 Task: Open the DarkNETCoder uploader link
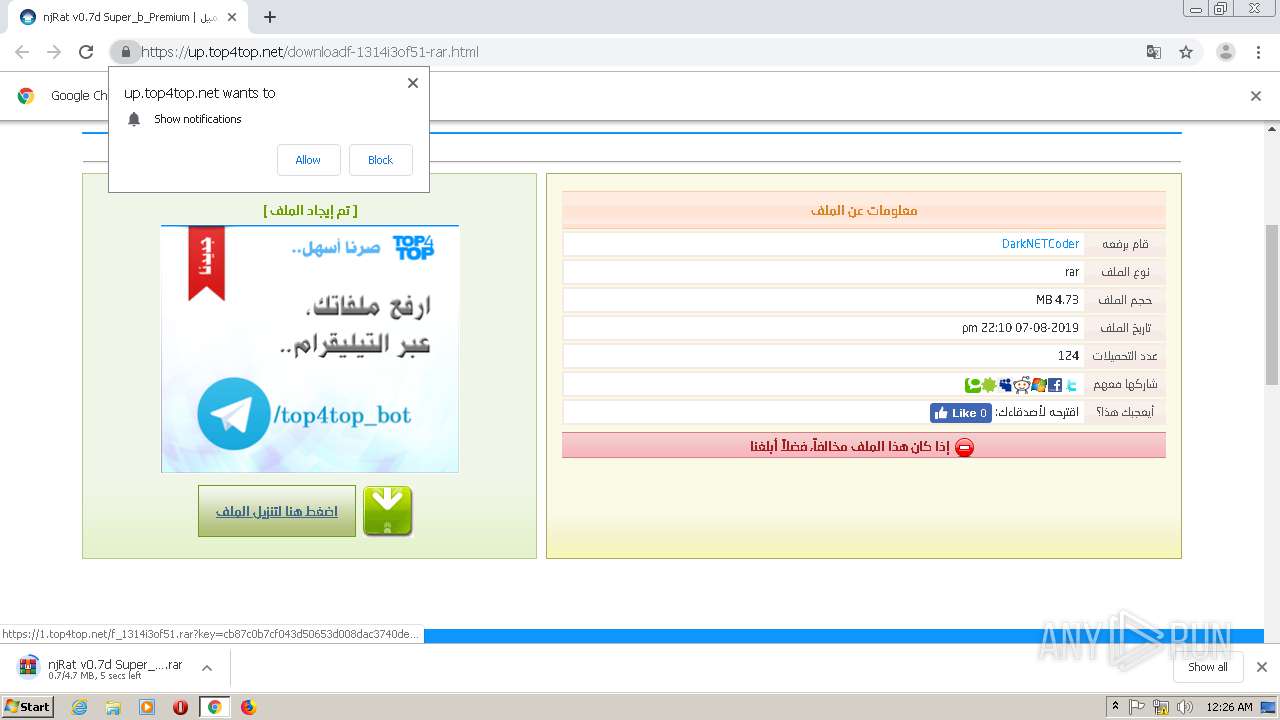(x=1040, y=244)
